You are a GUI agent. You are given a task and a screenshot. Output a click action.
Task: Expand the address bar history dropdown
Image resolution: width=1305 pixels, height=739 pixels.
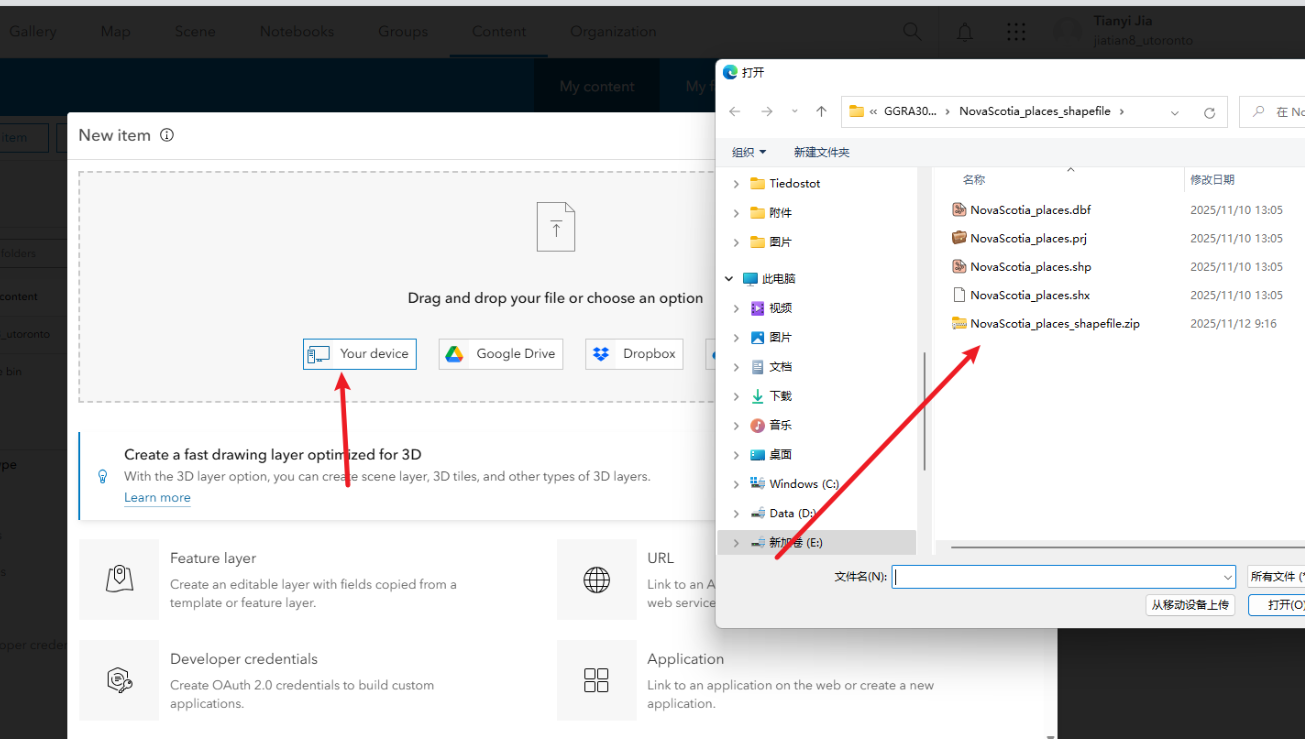pyautogui.click(x=1175, y=113)
